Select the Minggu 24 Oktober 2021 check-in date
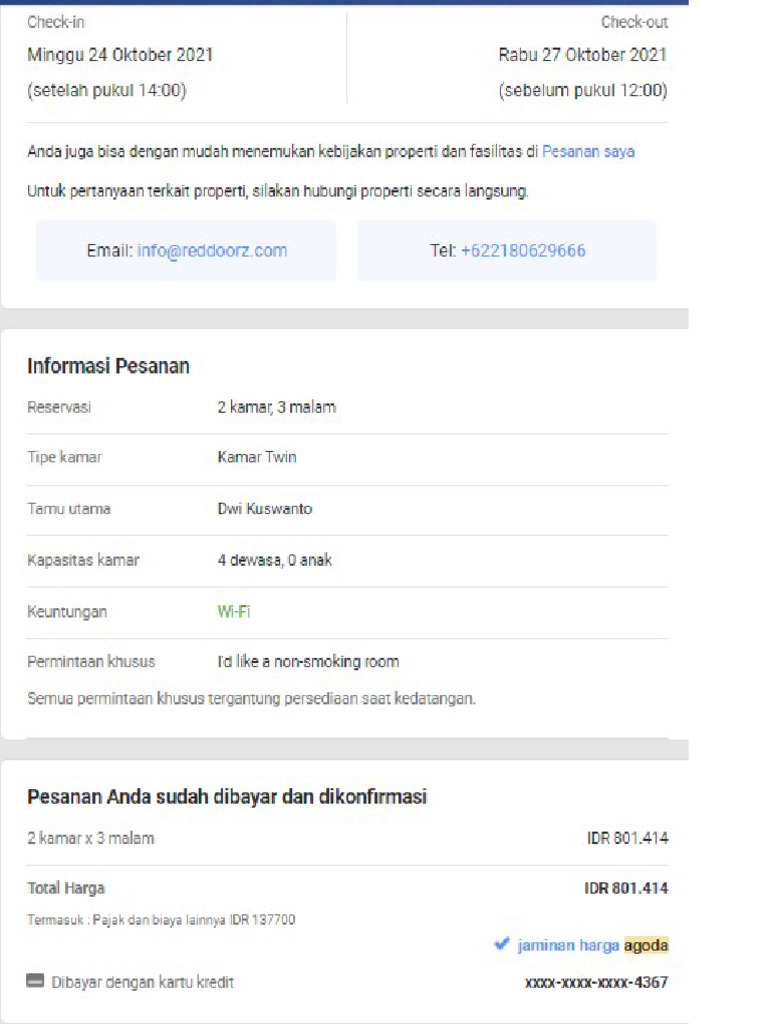Viewport: 768px width, 1024px height. tap(120, 55)
